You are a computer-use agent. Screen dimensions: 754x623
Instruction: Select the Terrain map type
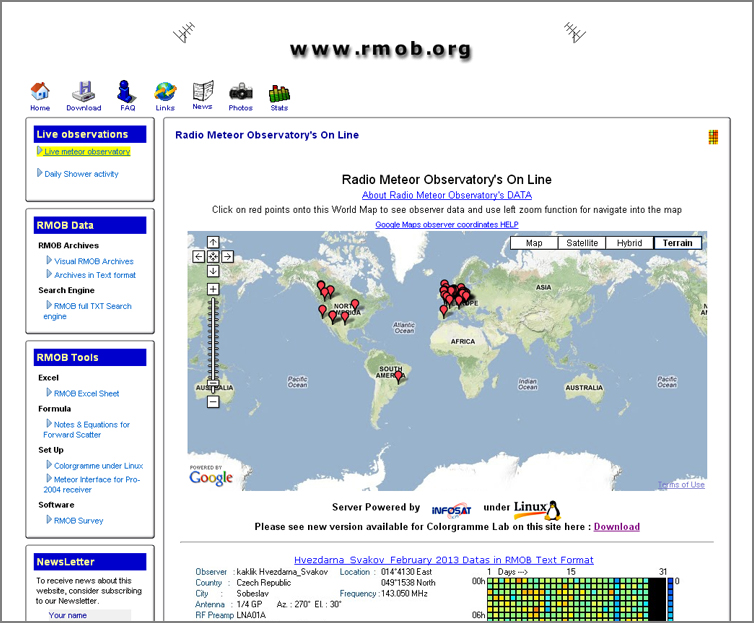coord(677,243)
